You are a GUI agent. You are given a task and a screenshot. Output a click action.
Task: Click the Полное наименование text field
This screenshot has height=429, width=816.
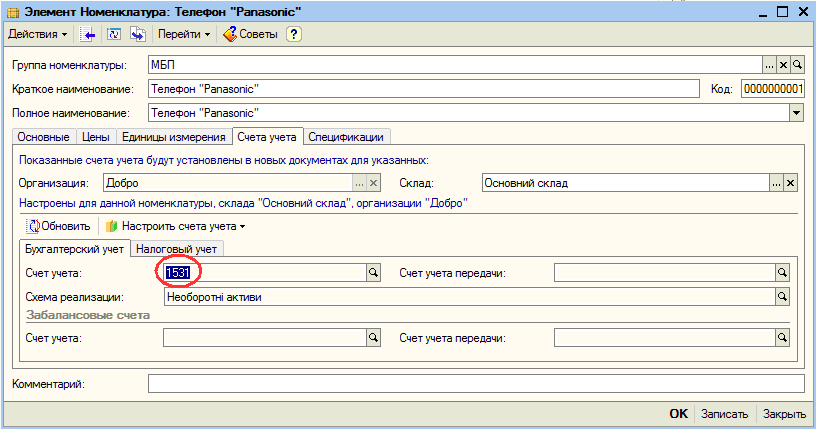[468, 113]
